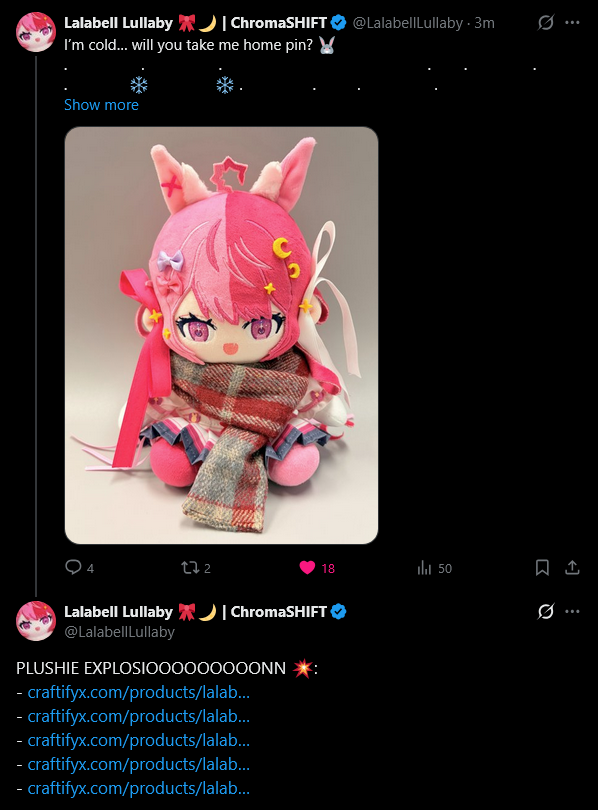Open the first craftifyx.com product link

click(138, 692)
